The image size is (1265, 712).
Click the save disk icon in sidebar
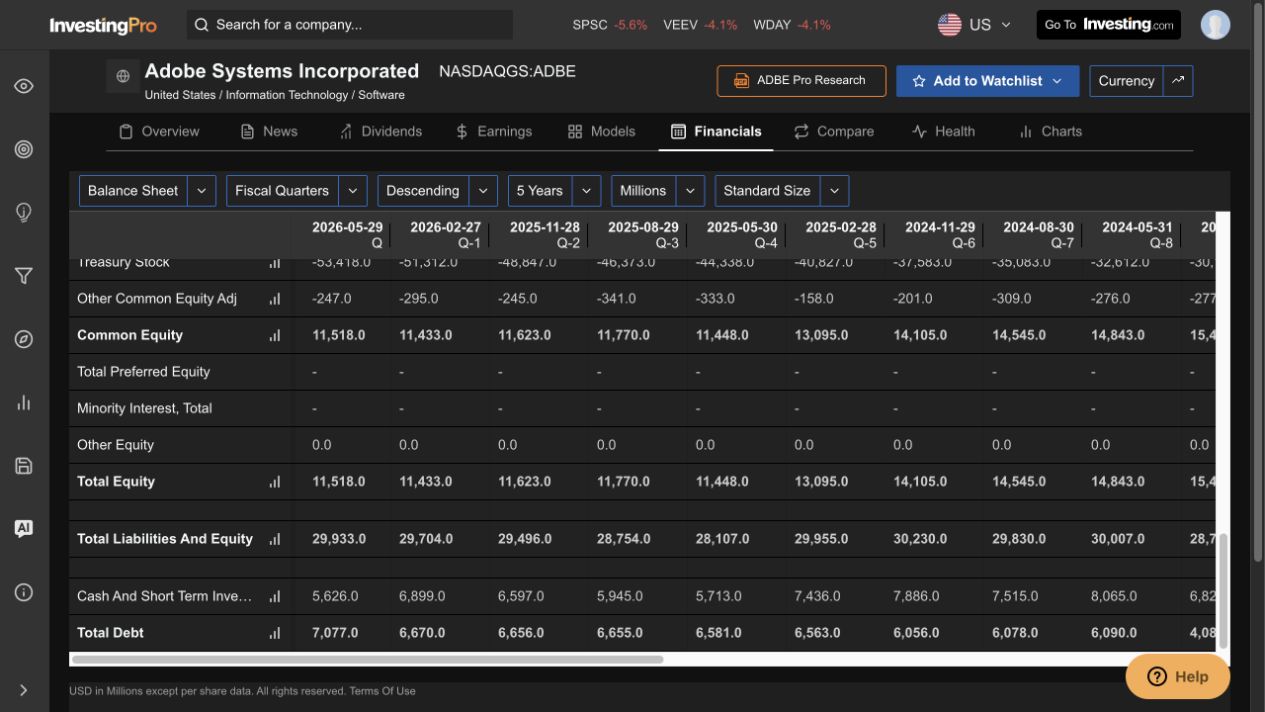pyautogui.click(x=24, y=465)
